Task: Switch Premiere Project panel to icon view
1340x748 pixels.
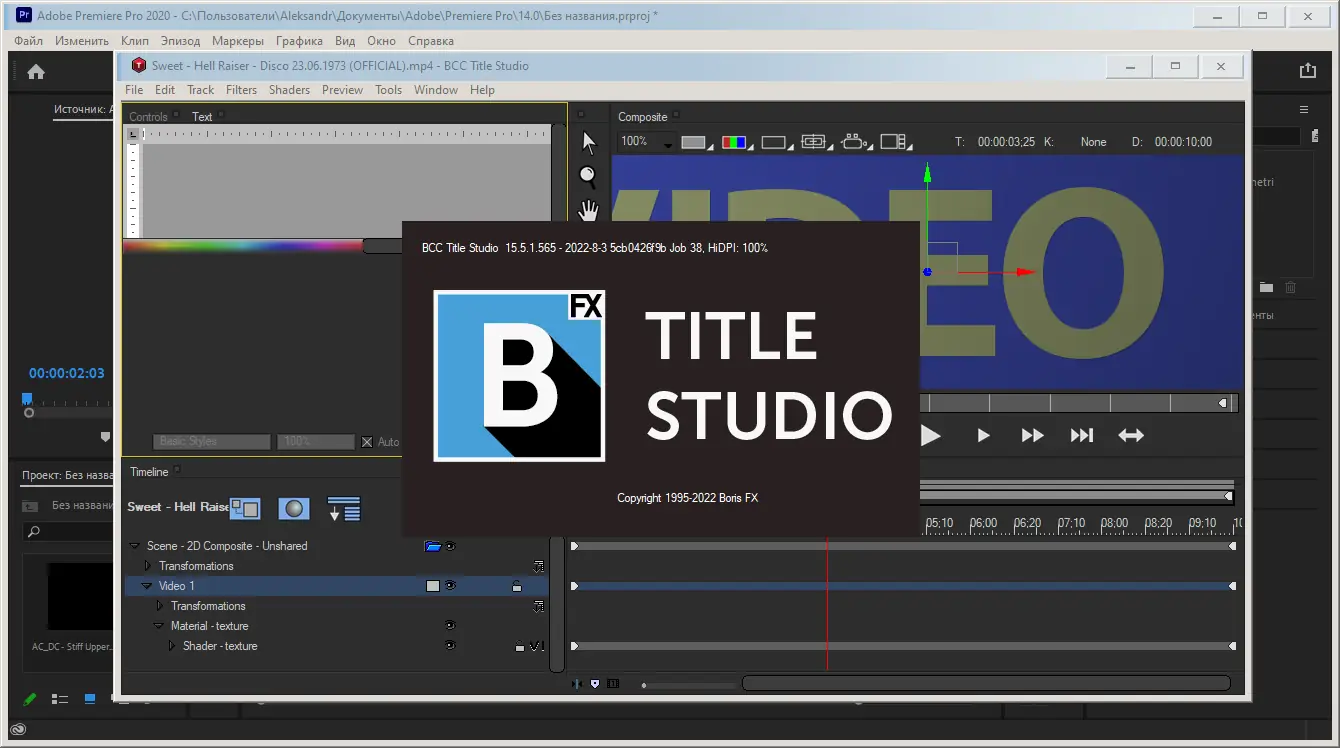Action: (x=89, y=699)
